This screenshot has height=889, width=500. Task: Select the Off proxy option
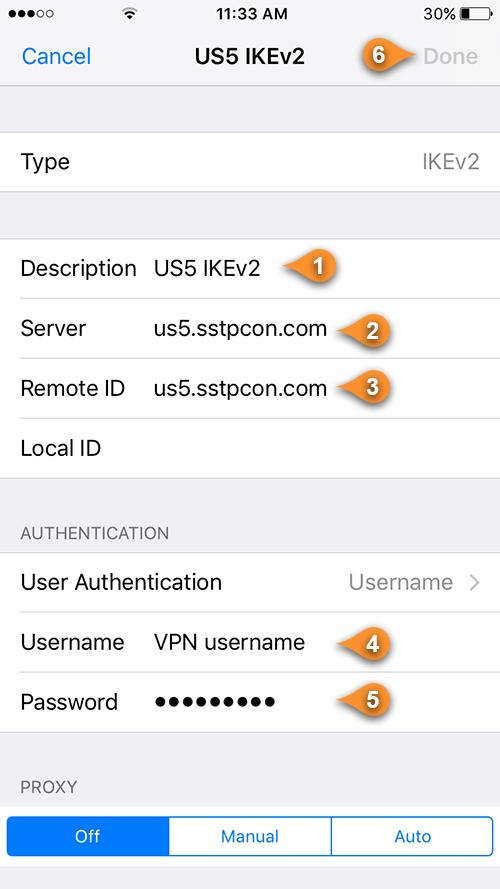[88, 836]
